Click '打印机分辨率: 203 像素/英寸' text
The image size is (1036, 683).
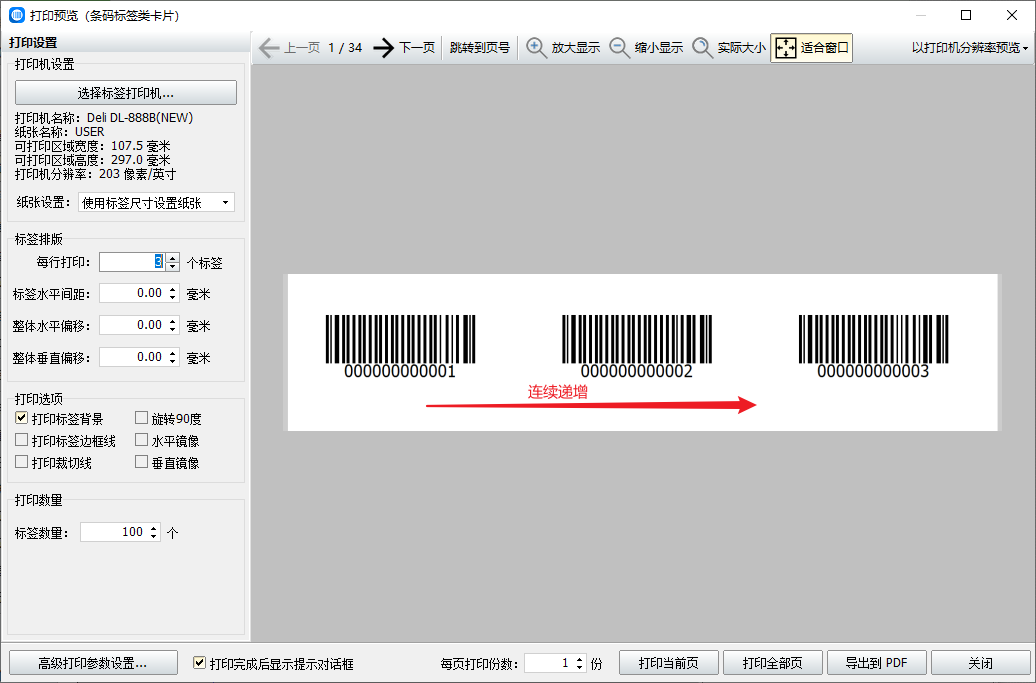click(x=95, y=174)
